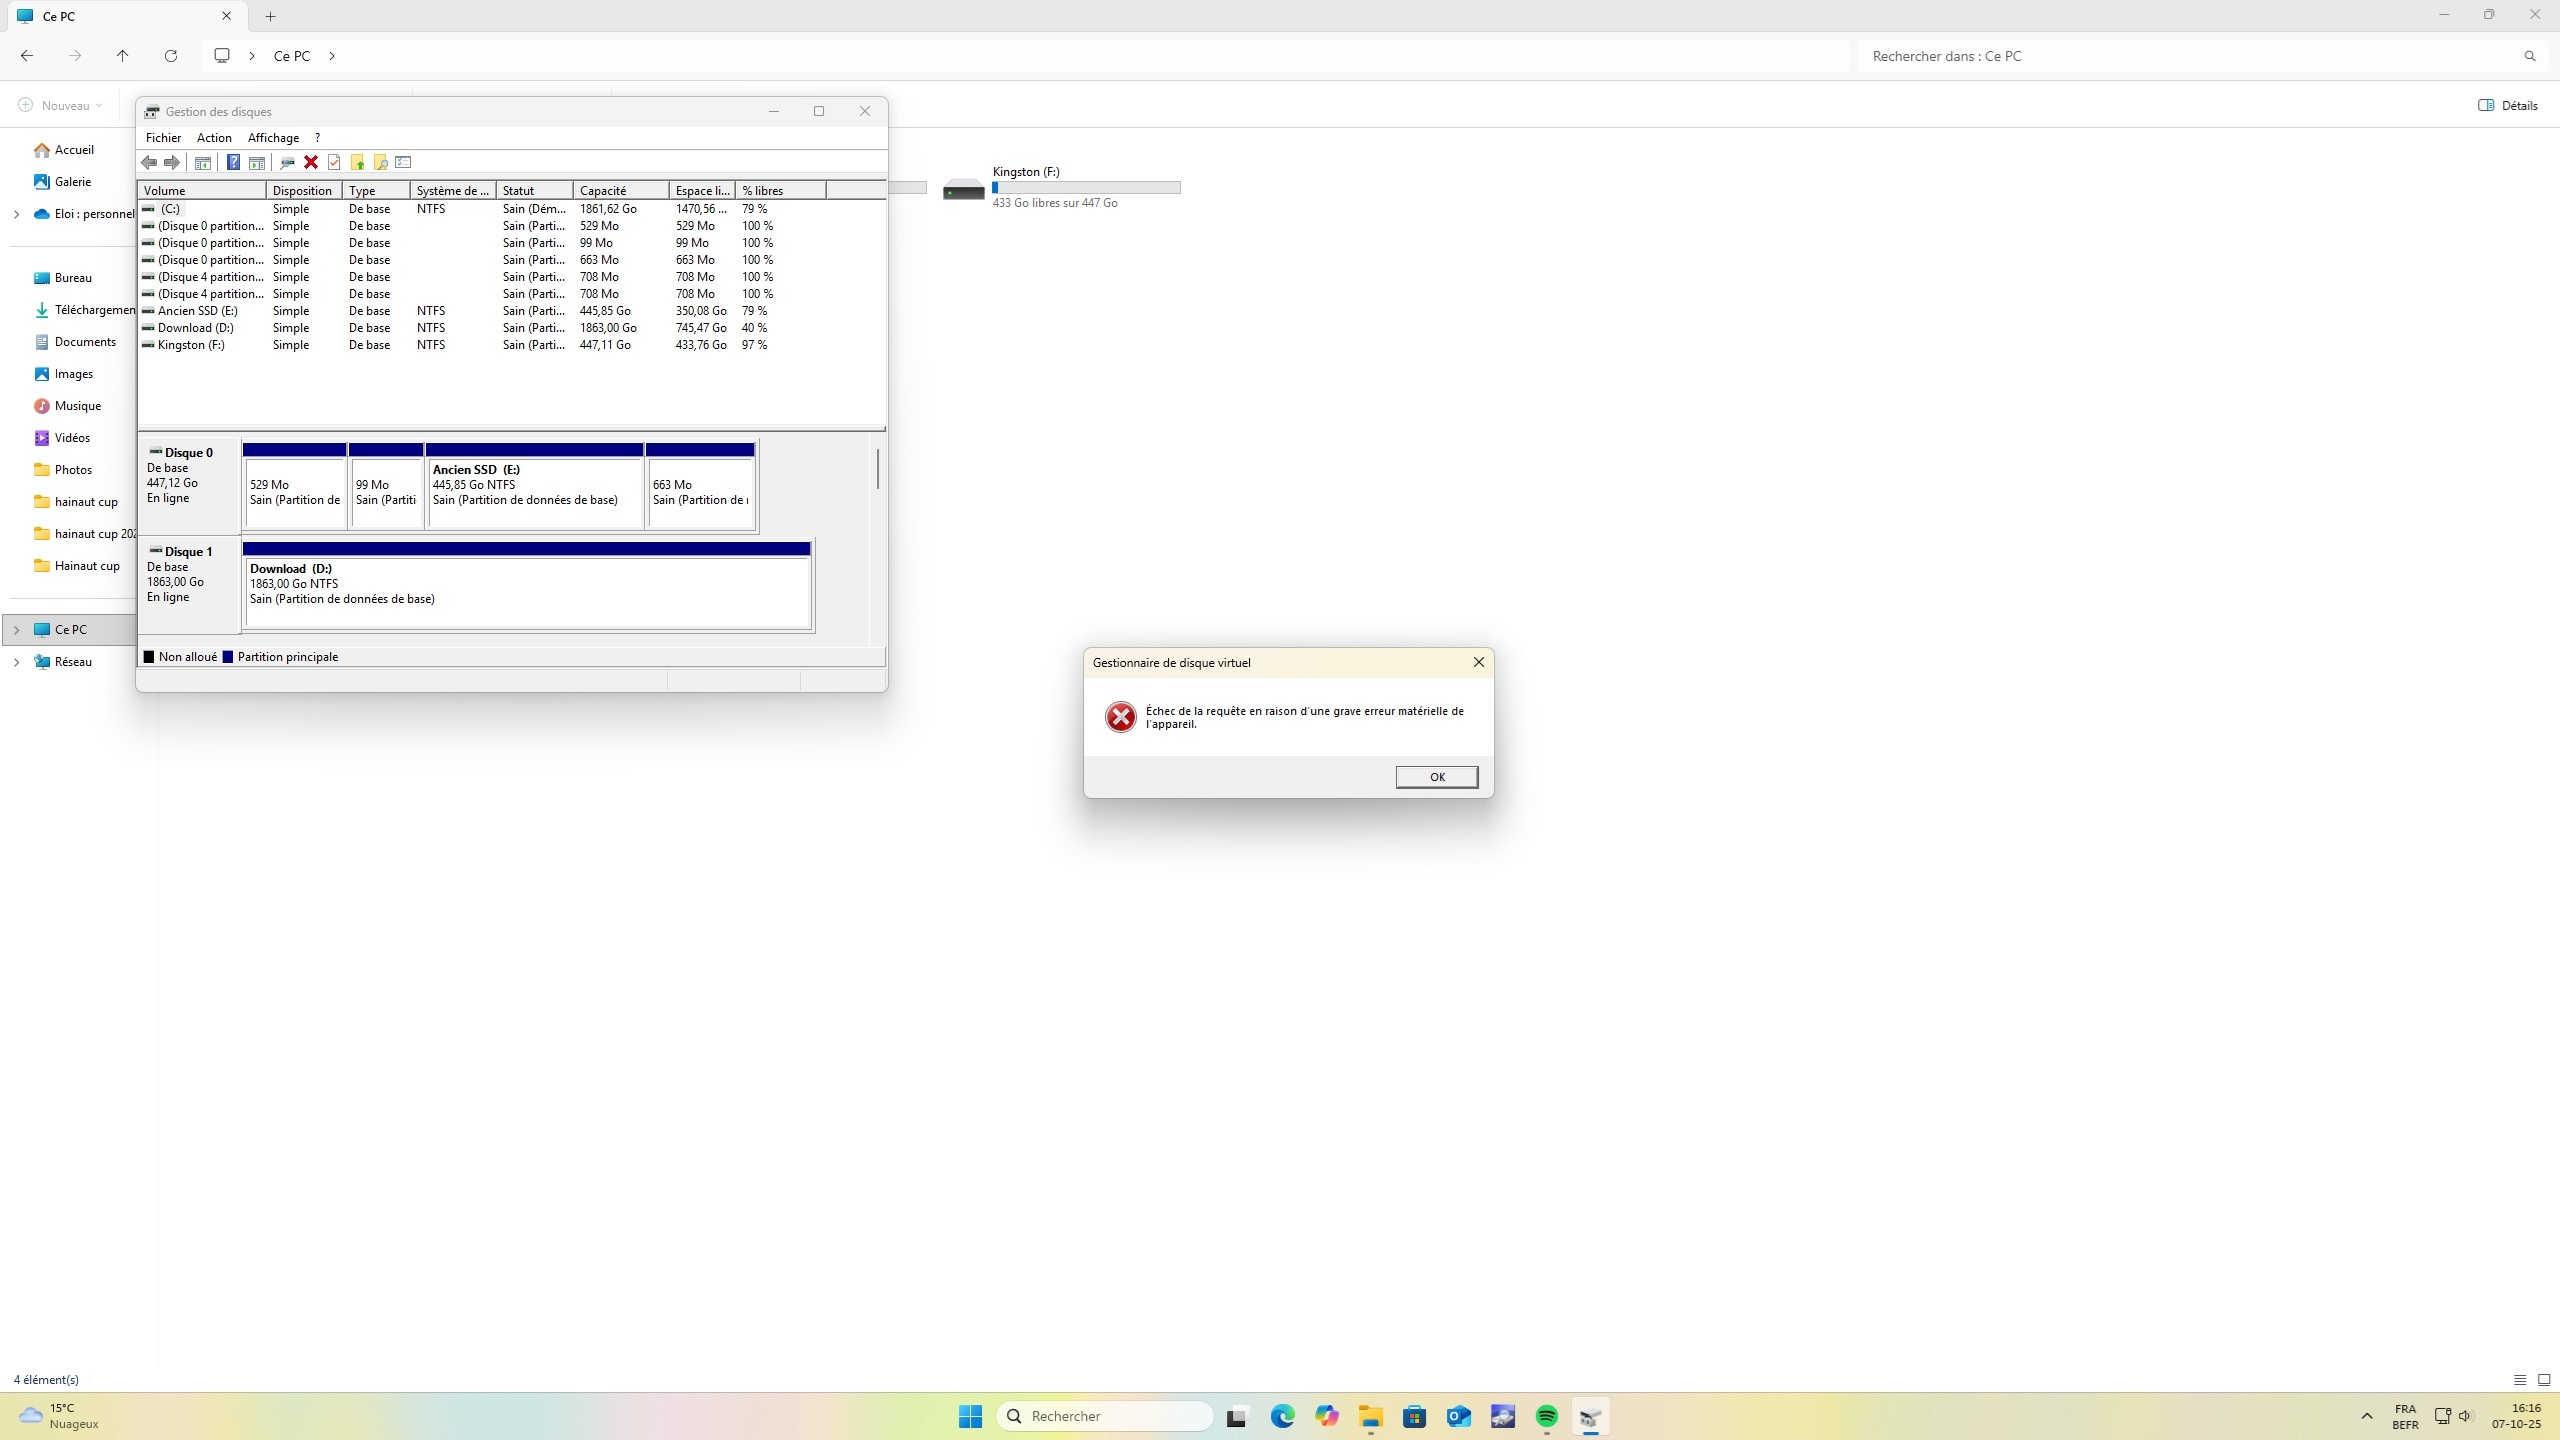Click the show/hide console tree icon
2560x1440 pixels.
click(203, 162)
